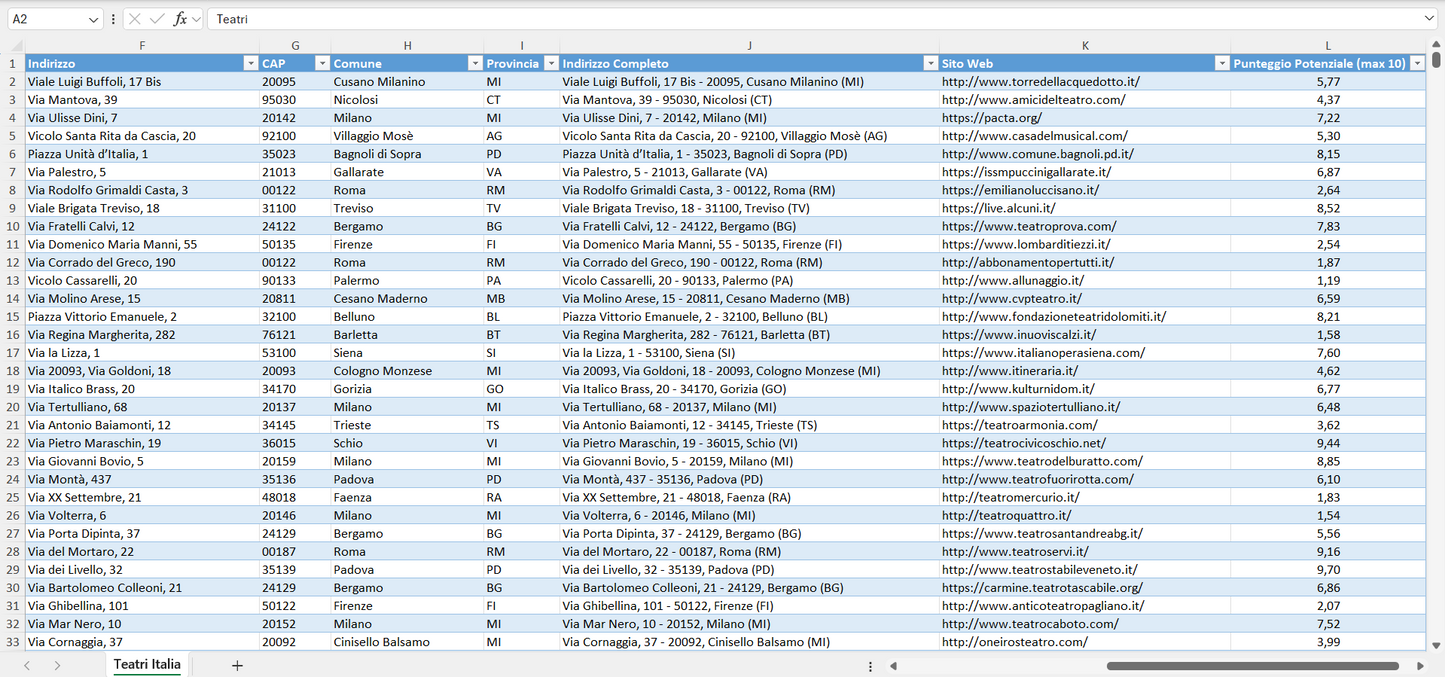Open the filter dropdown on the CAP column
Viewport: 1445px width, 677px height.
[x=322, y=63]
